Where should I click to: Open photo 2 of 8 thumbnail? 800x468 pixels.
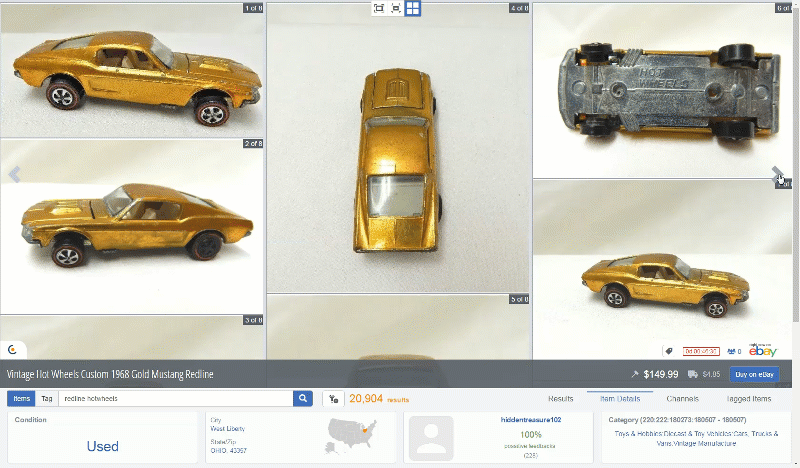pos(132,227)
